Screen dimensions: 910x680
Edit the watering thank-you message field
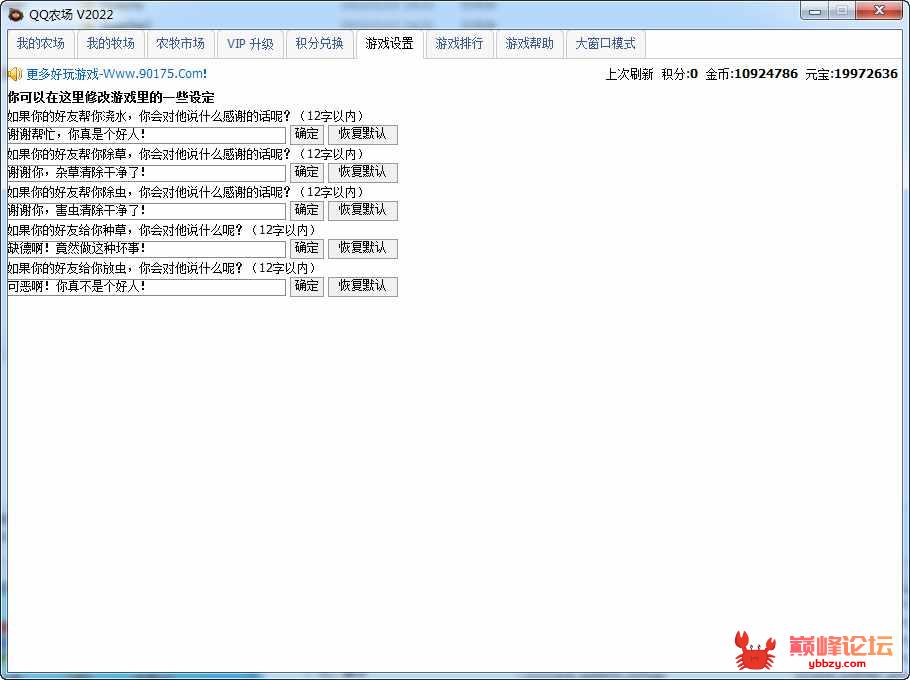(x=146, y=135)
